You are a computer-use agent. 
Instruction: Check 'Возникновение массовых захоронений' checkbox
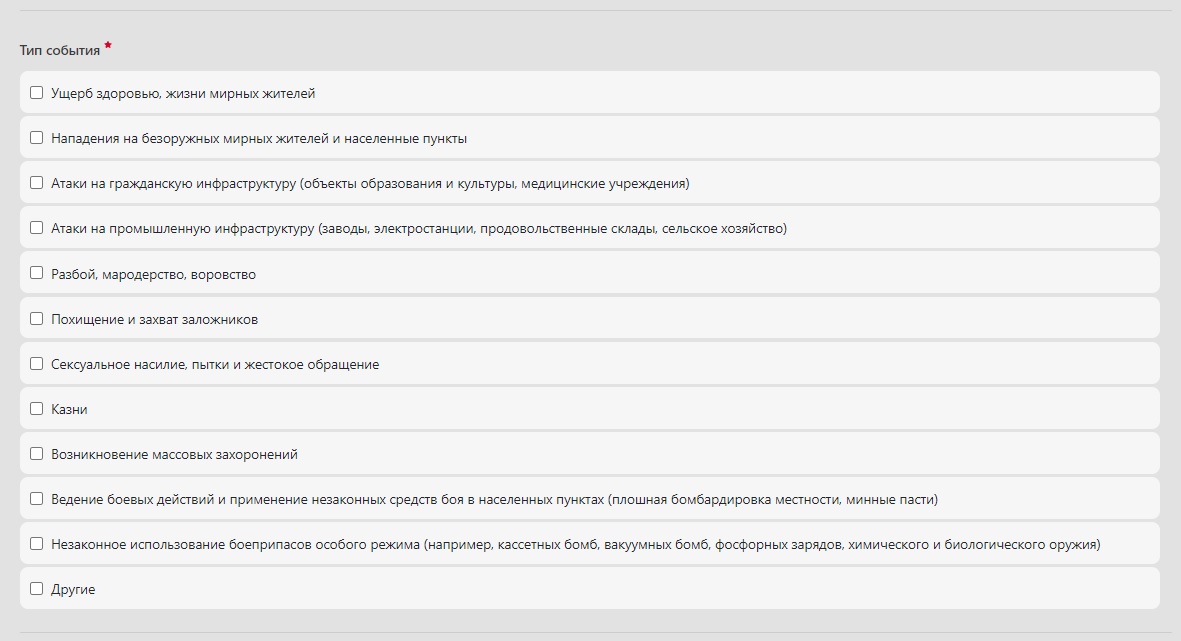pyautogui.click(x=36, y=453)
